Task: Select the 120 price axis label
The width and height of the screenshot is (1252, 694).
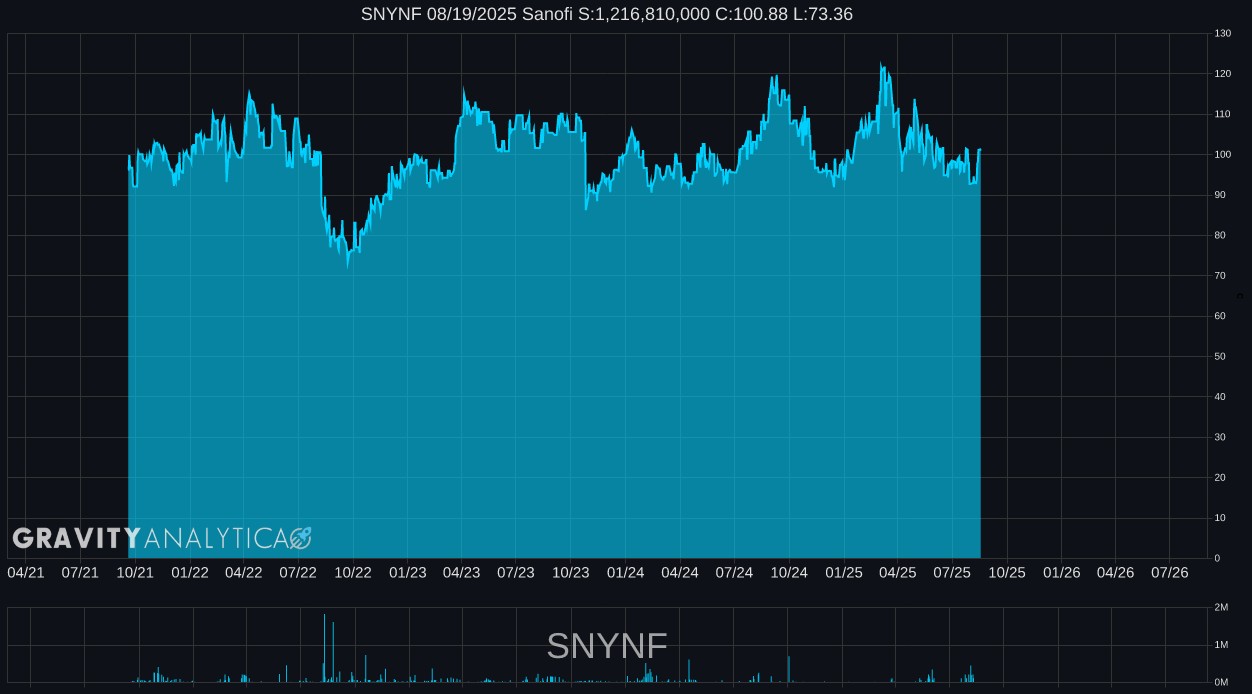Action: (1223, 74)
